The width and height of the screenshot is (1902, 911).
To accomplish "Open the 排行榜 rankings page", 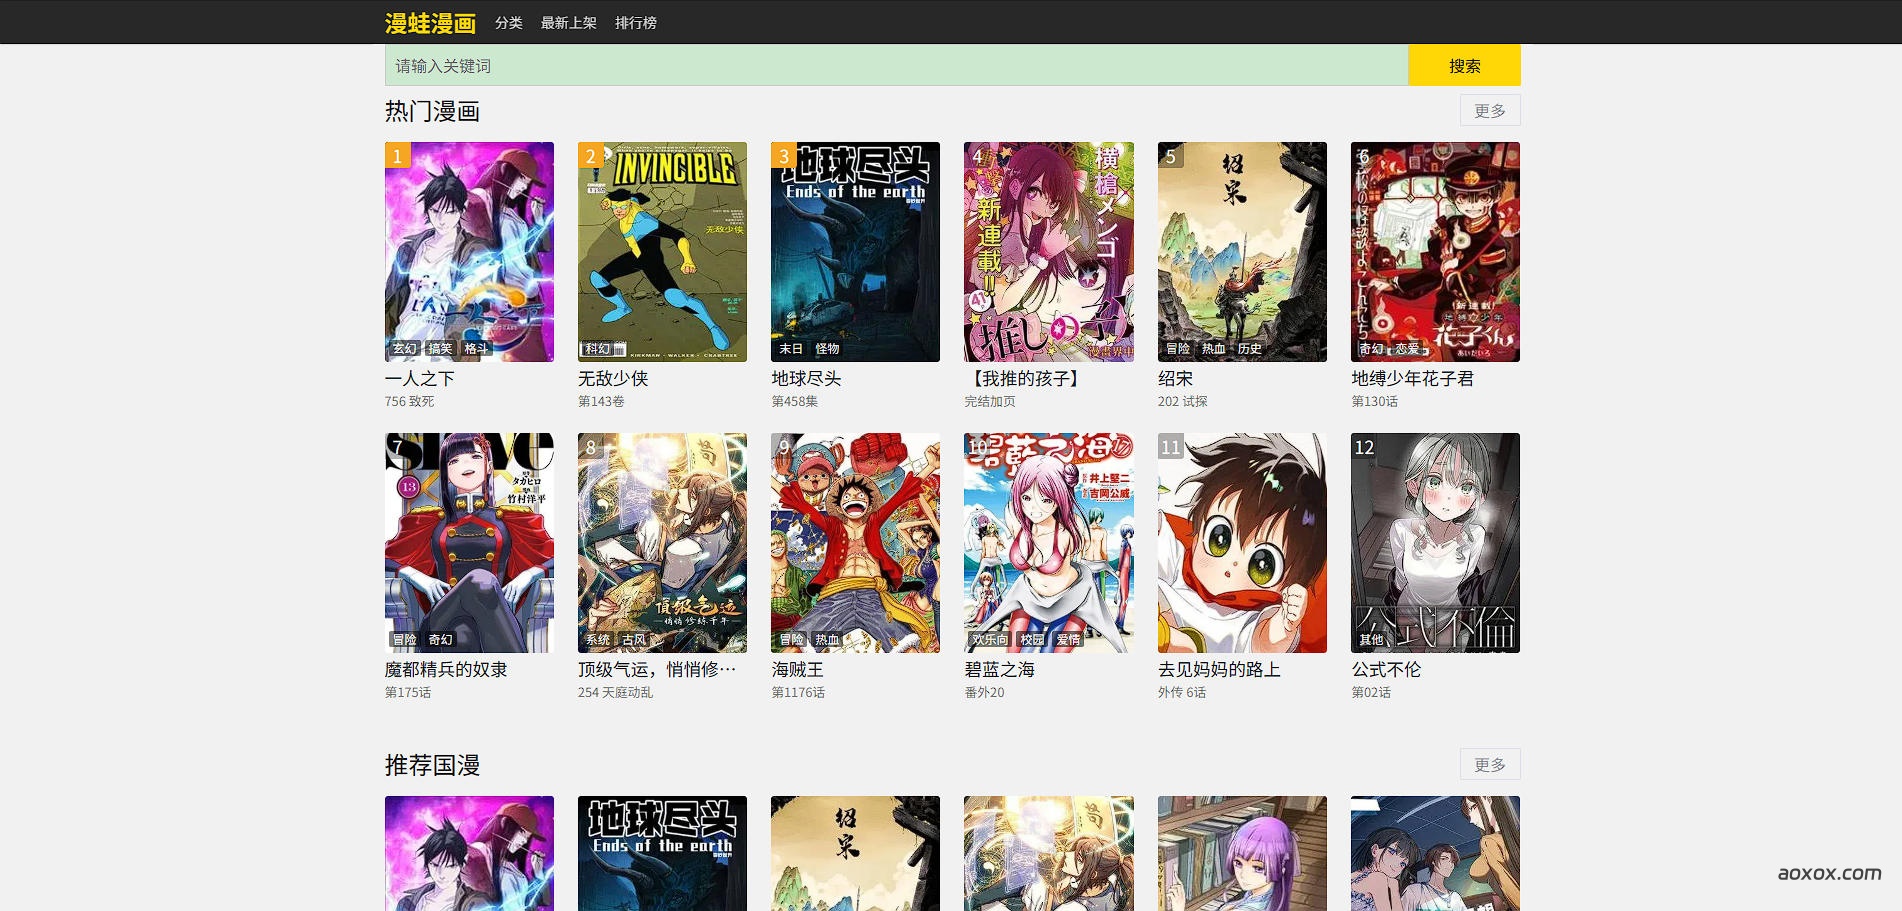I will tap(635, 23).
